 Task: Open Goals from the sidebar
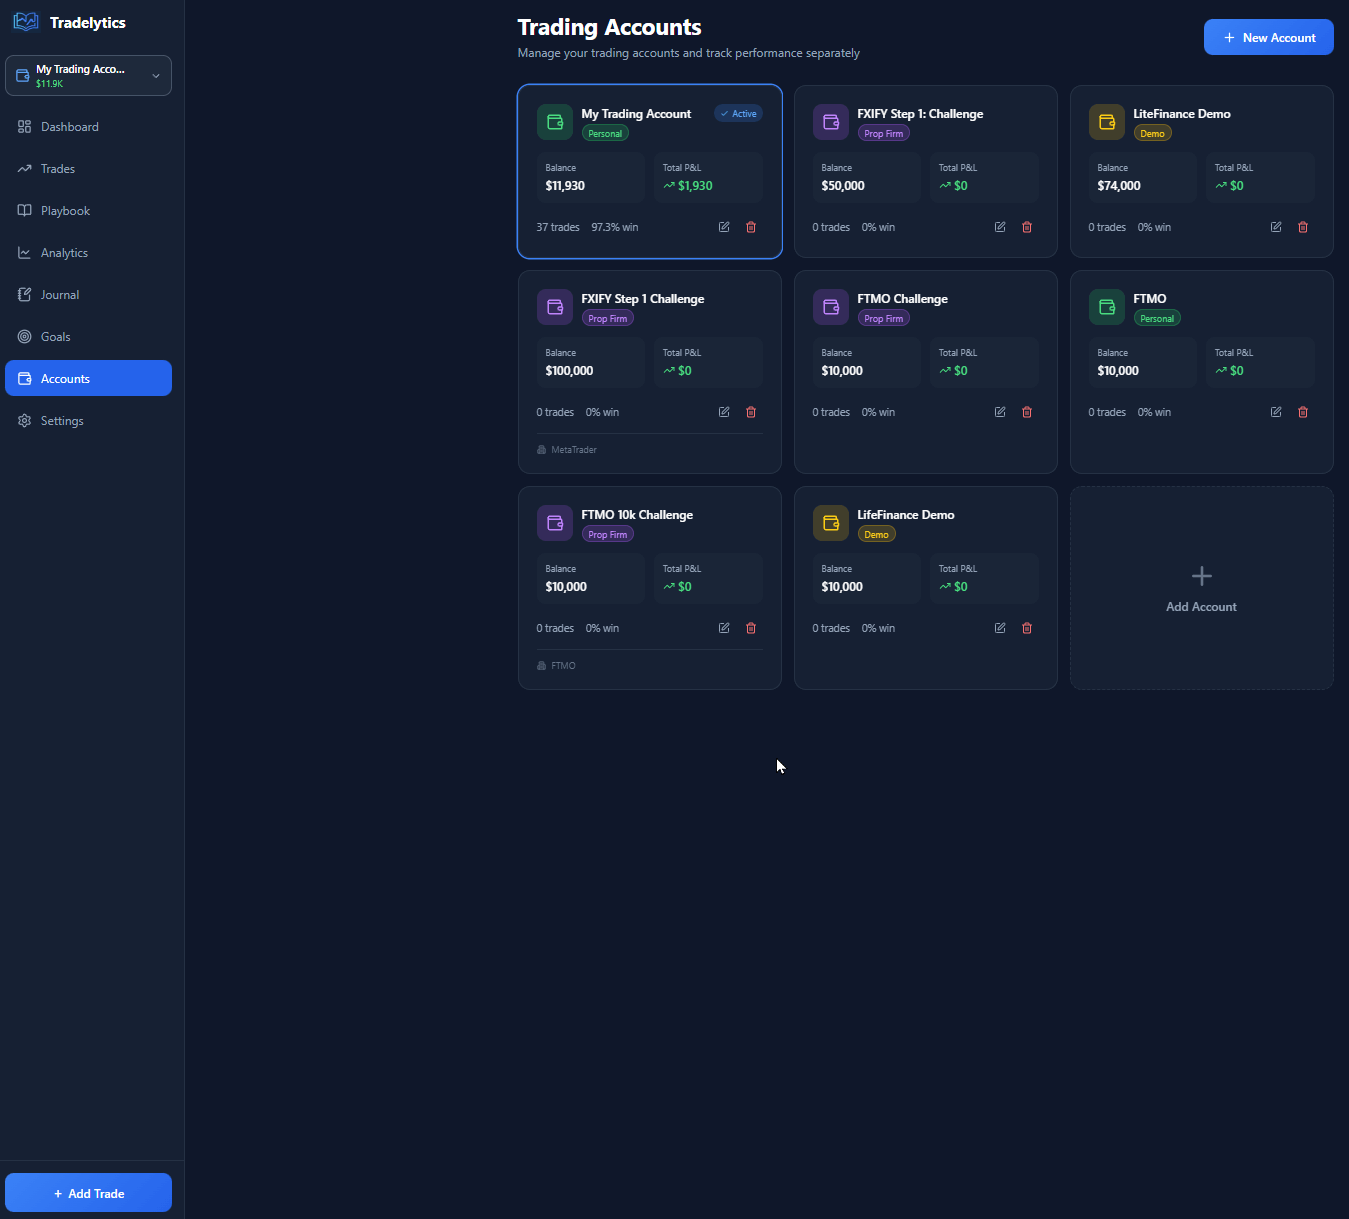[88, 337]
